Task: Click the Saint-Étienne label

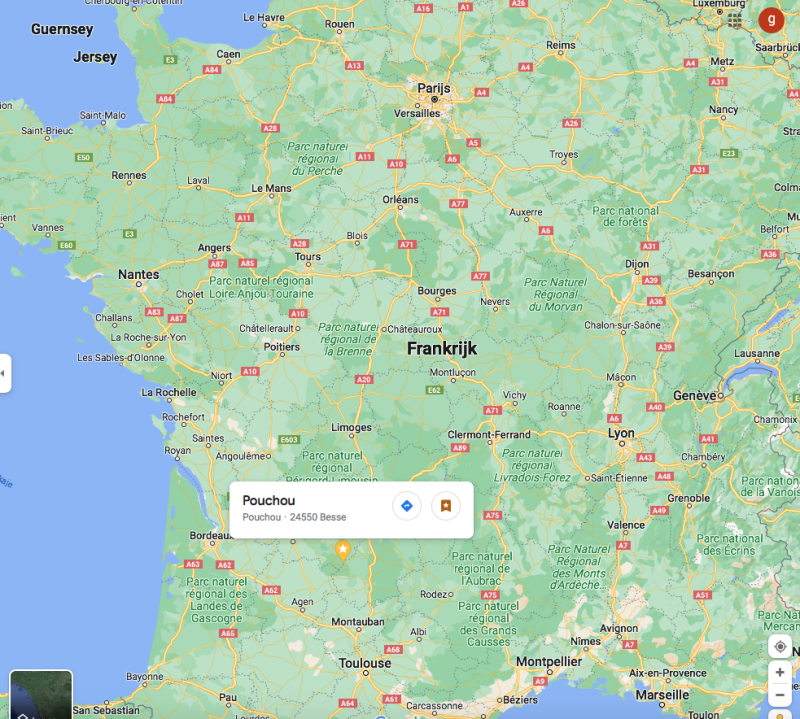Action: [x=619, y=478]
